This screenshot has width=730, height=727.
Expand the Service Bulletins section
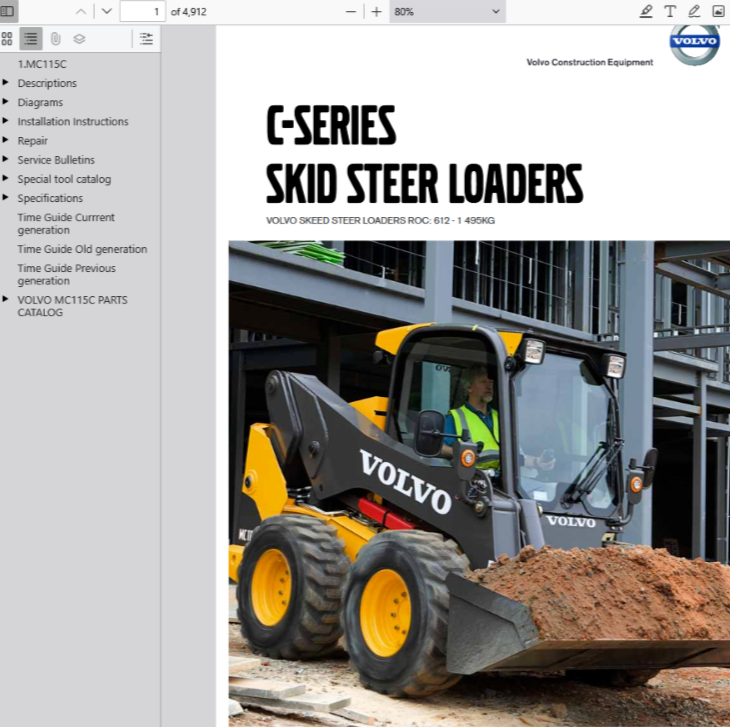6,159
